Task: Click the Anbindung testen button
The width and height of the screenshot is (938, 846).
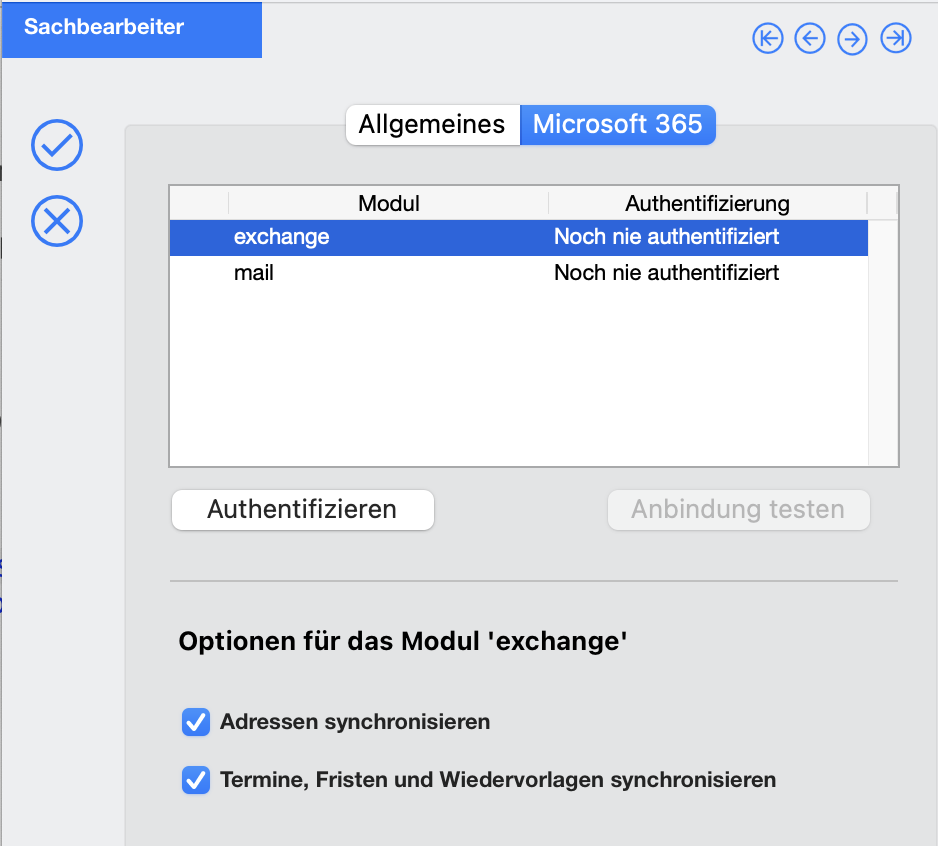Action: (x=738, y=510)
